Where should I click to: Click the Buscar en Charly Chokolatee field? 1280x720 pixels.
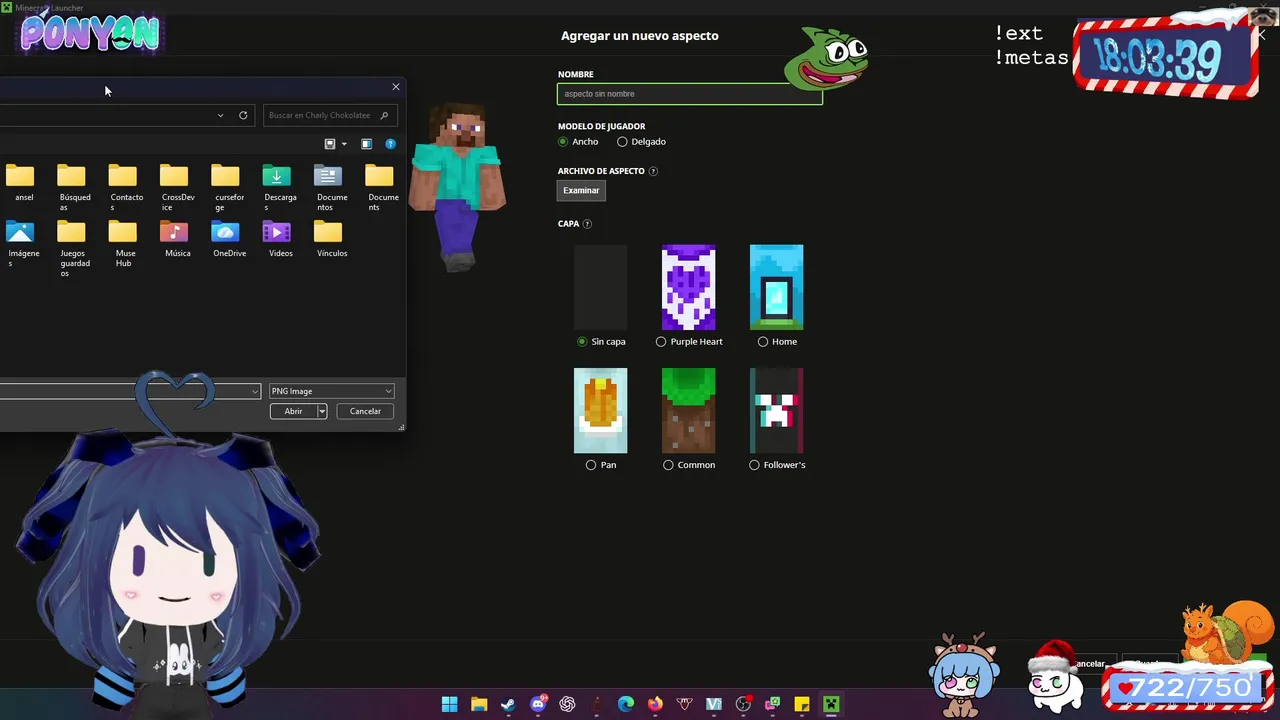330,115
